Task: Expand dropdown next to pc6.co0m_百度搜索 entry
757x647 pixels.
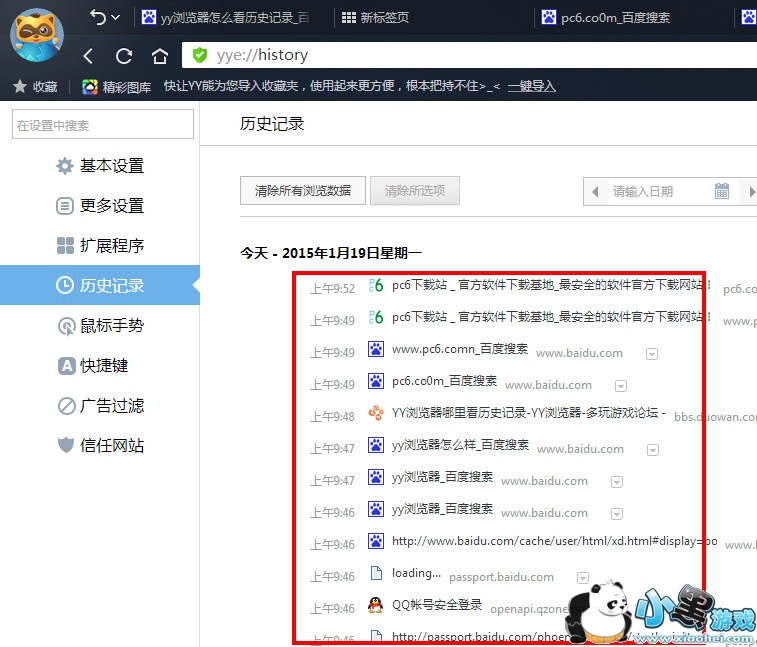Action: tap(620, 385)
